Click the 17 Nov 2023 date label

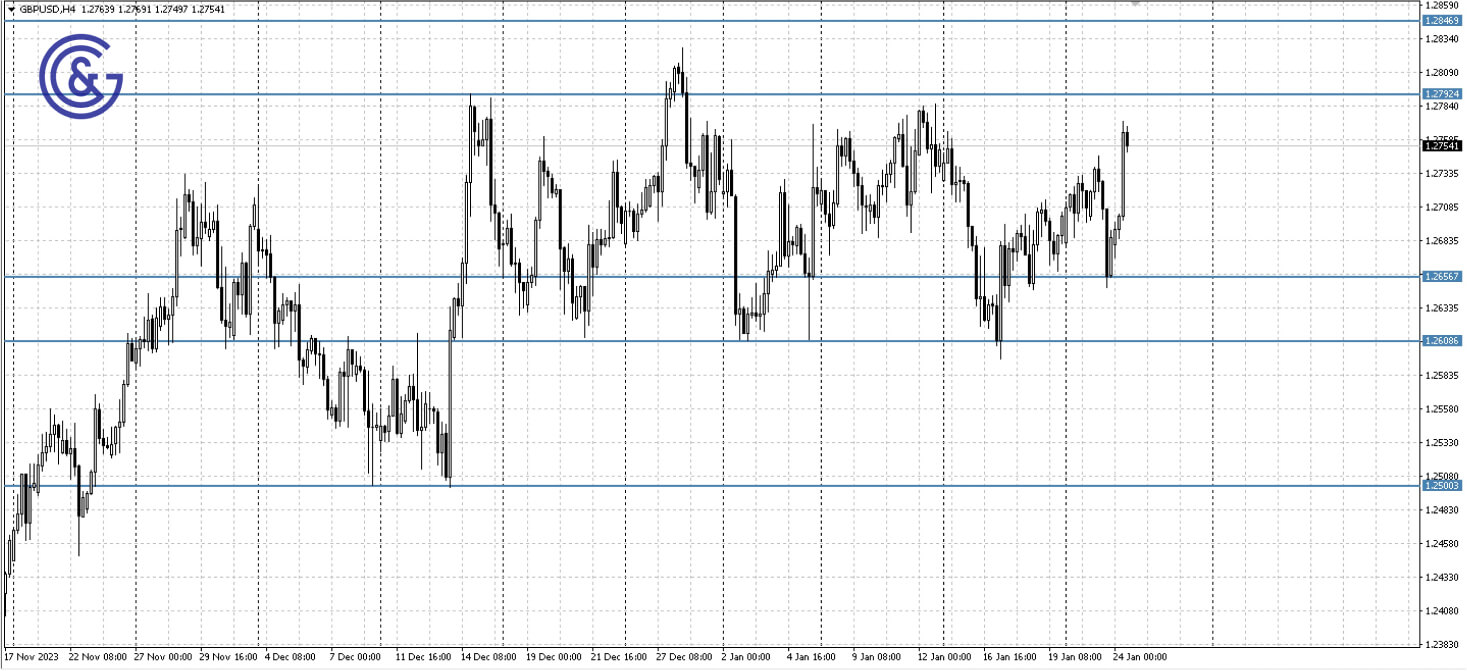[x=30, y=658]
